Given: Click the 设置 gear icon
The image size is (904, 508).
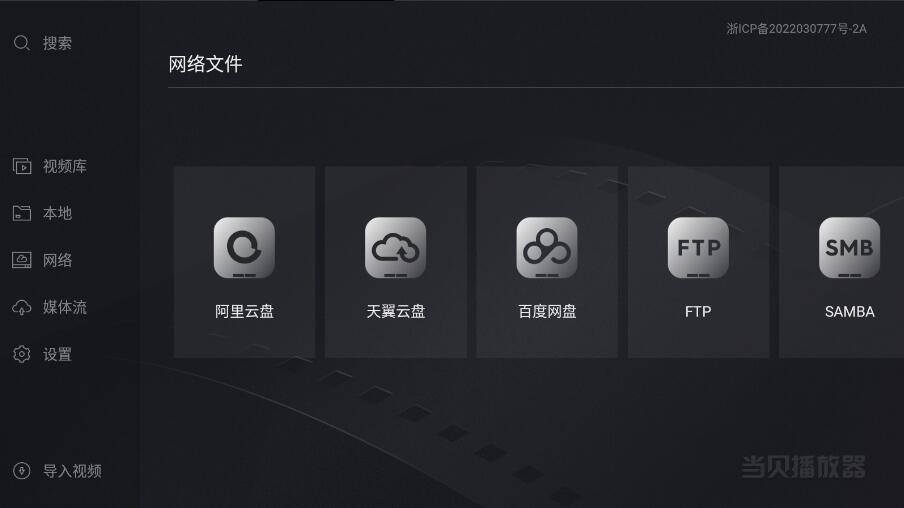Looking at the screenshot, I should [22, 354].
